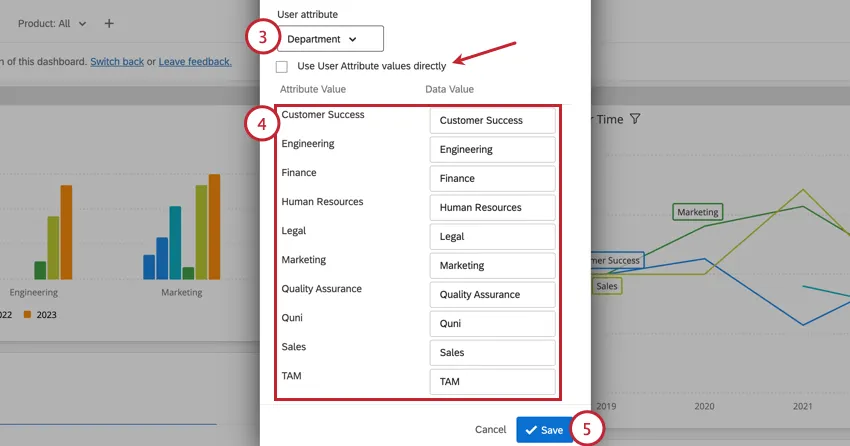Edit the Sales data value field
This screenshot has width=850, height=446.
tap(492, 352)
